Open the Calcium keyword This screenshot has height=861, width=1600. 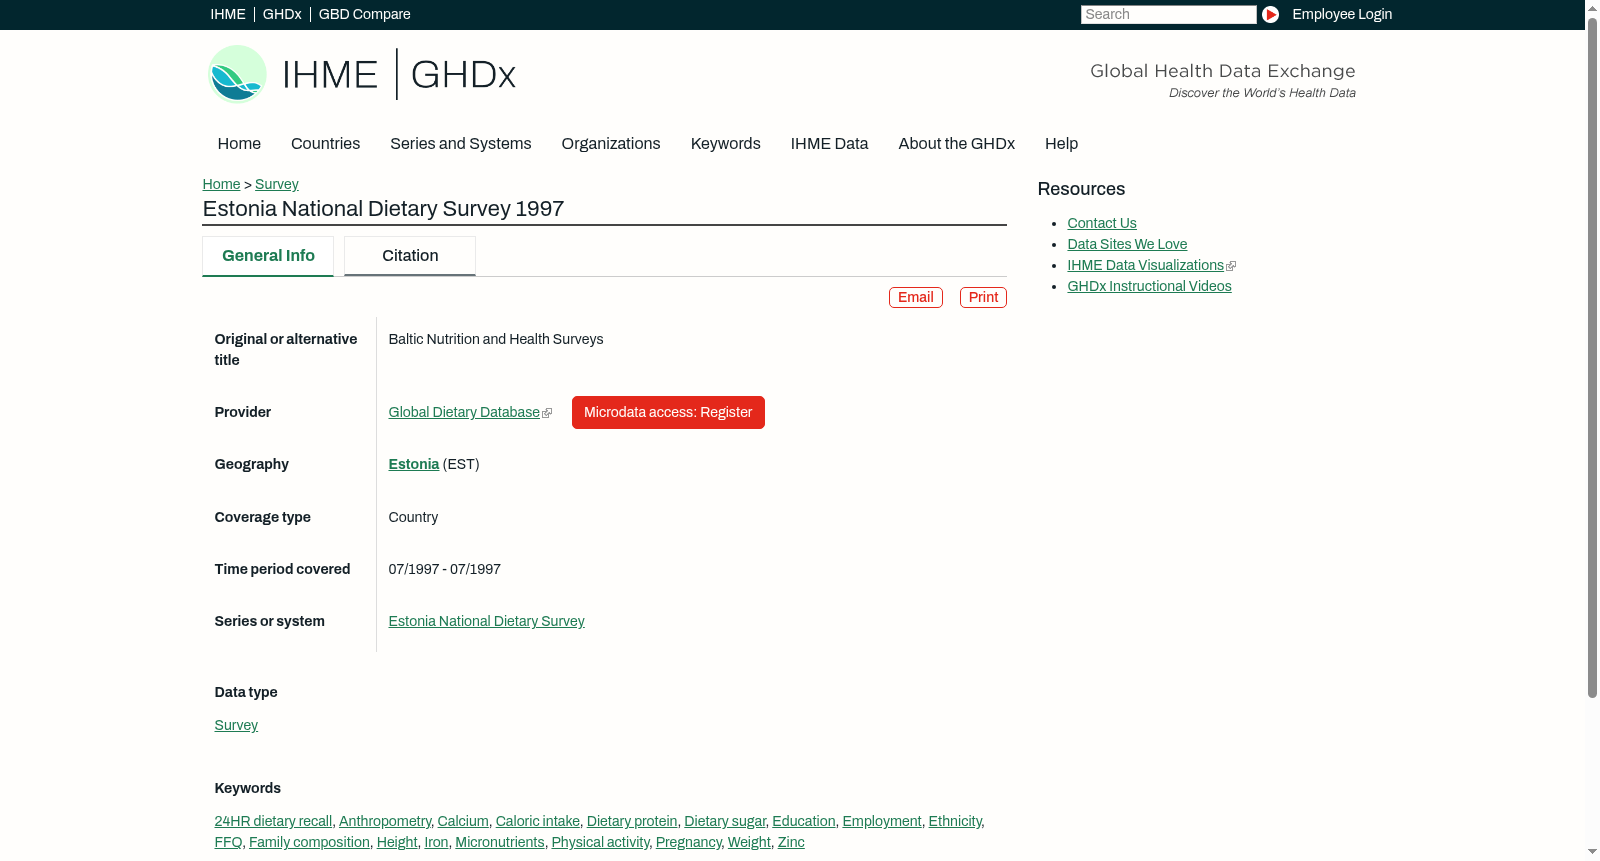coord(463,822)
